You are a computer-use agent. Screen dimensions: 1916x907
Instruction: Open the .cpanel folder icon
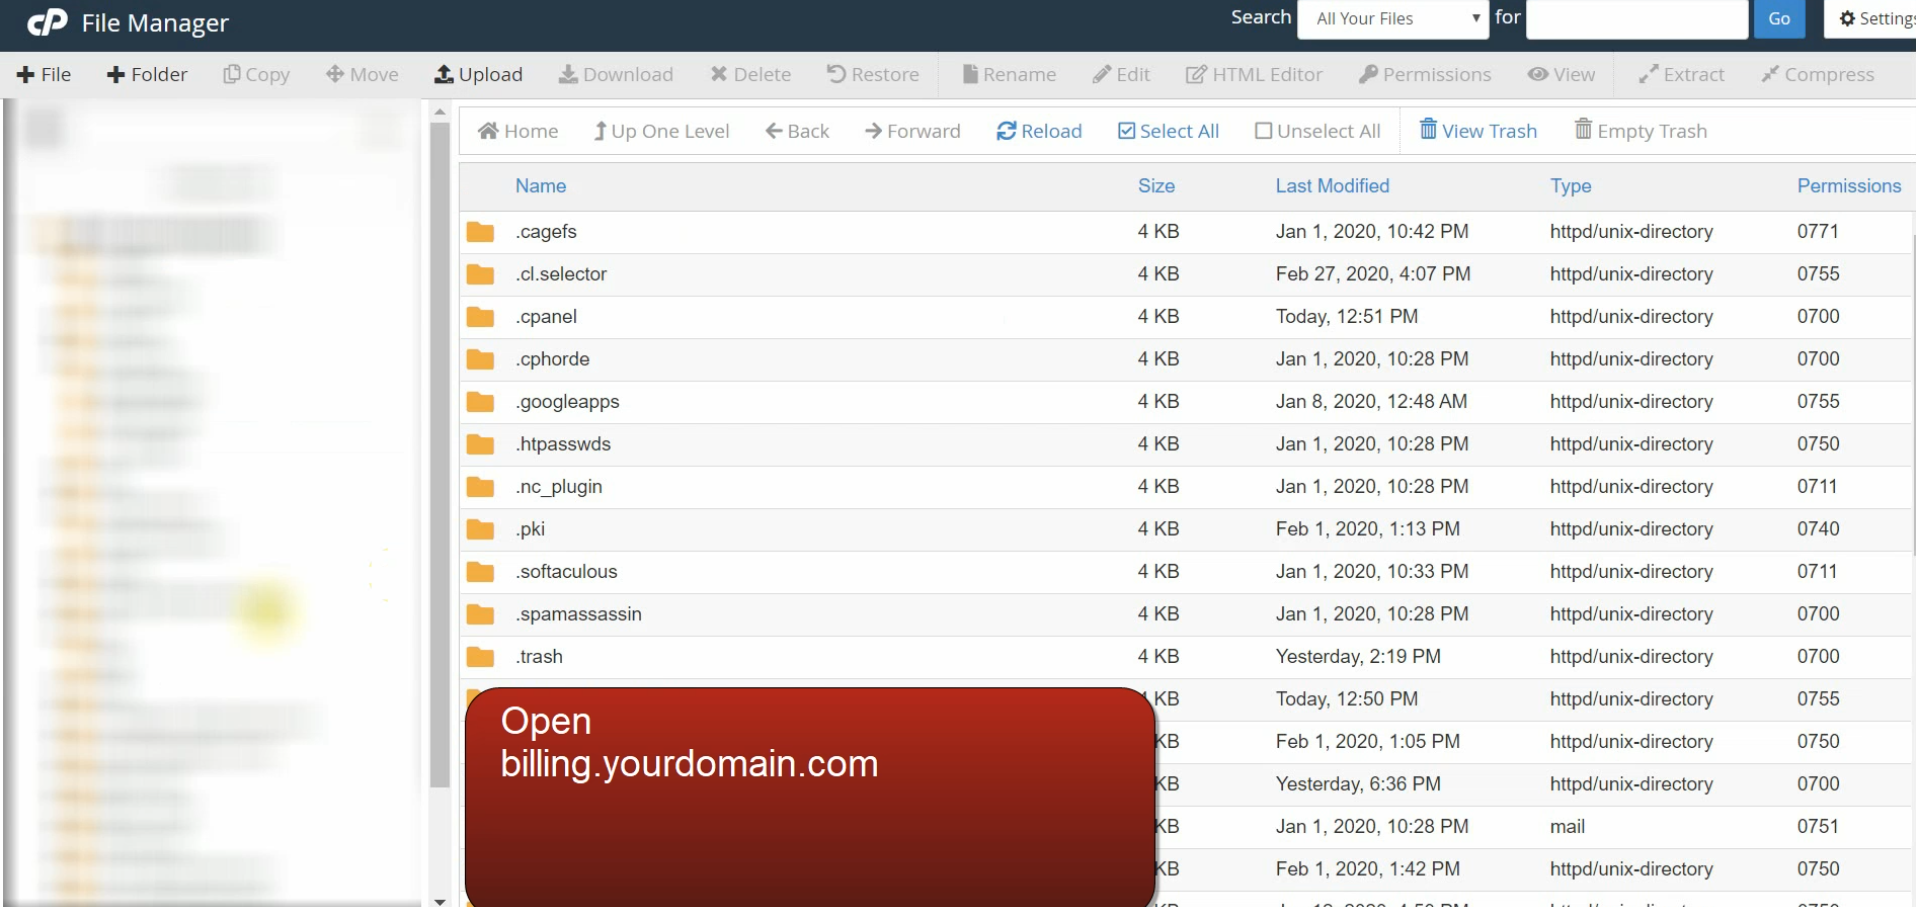(x=480, y=317)
